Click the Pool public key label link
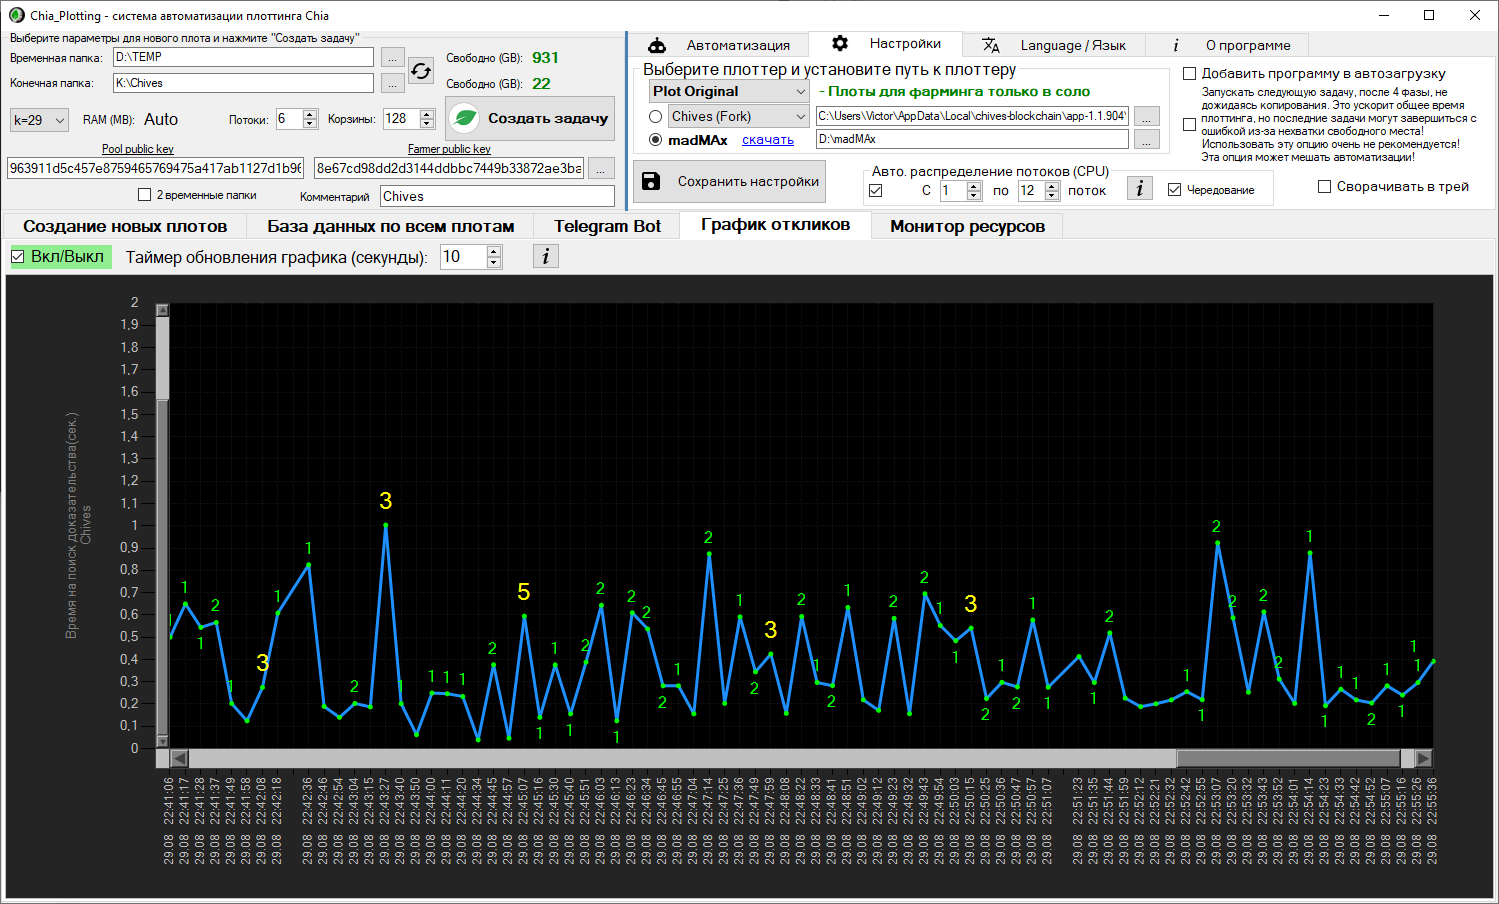This screenshot has width=1499, height=904. click(138, 149)
